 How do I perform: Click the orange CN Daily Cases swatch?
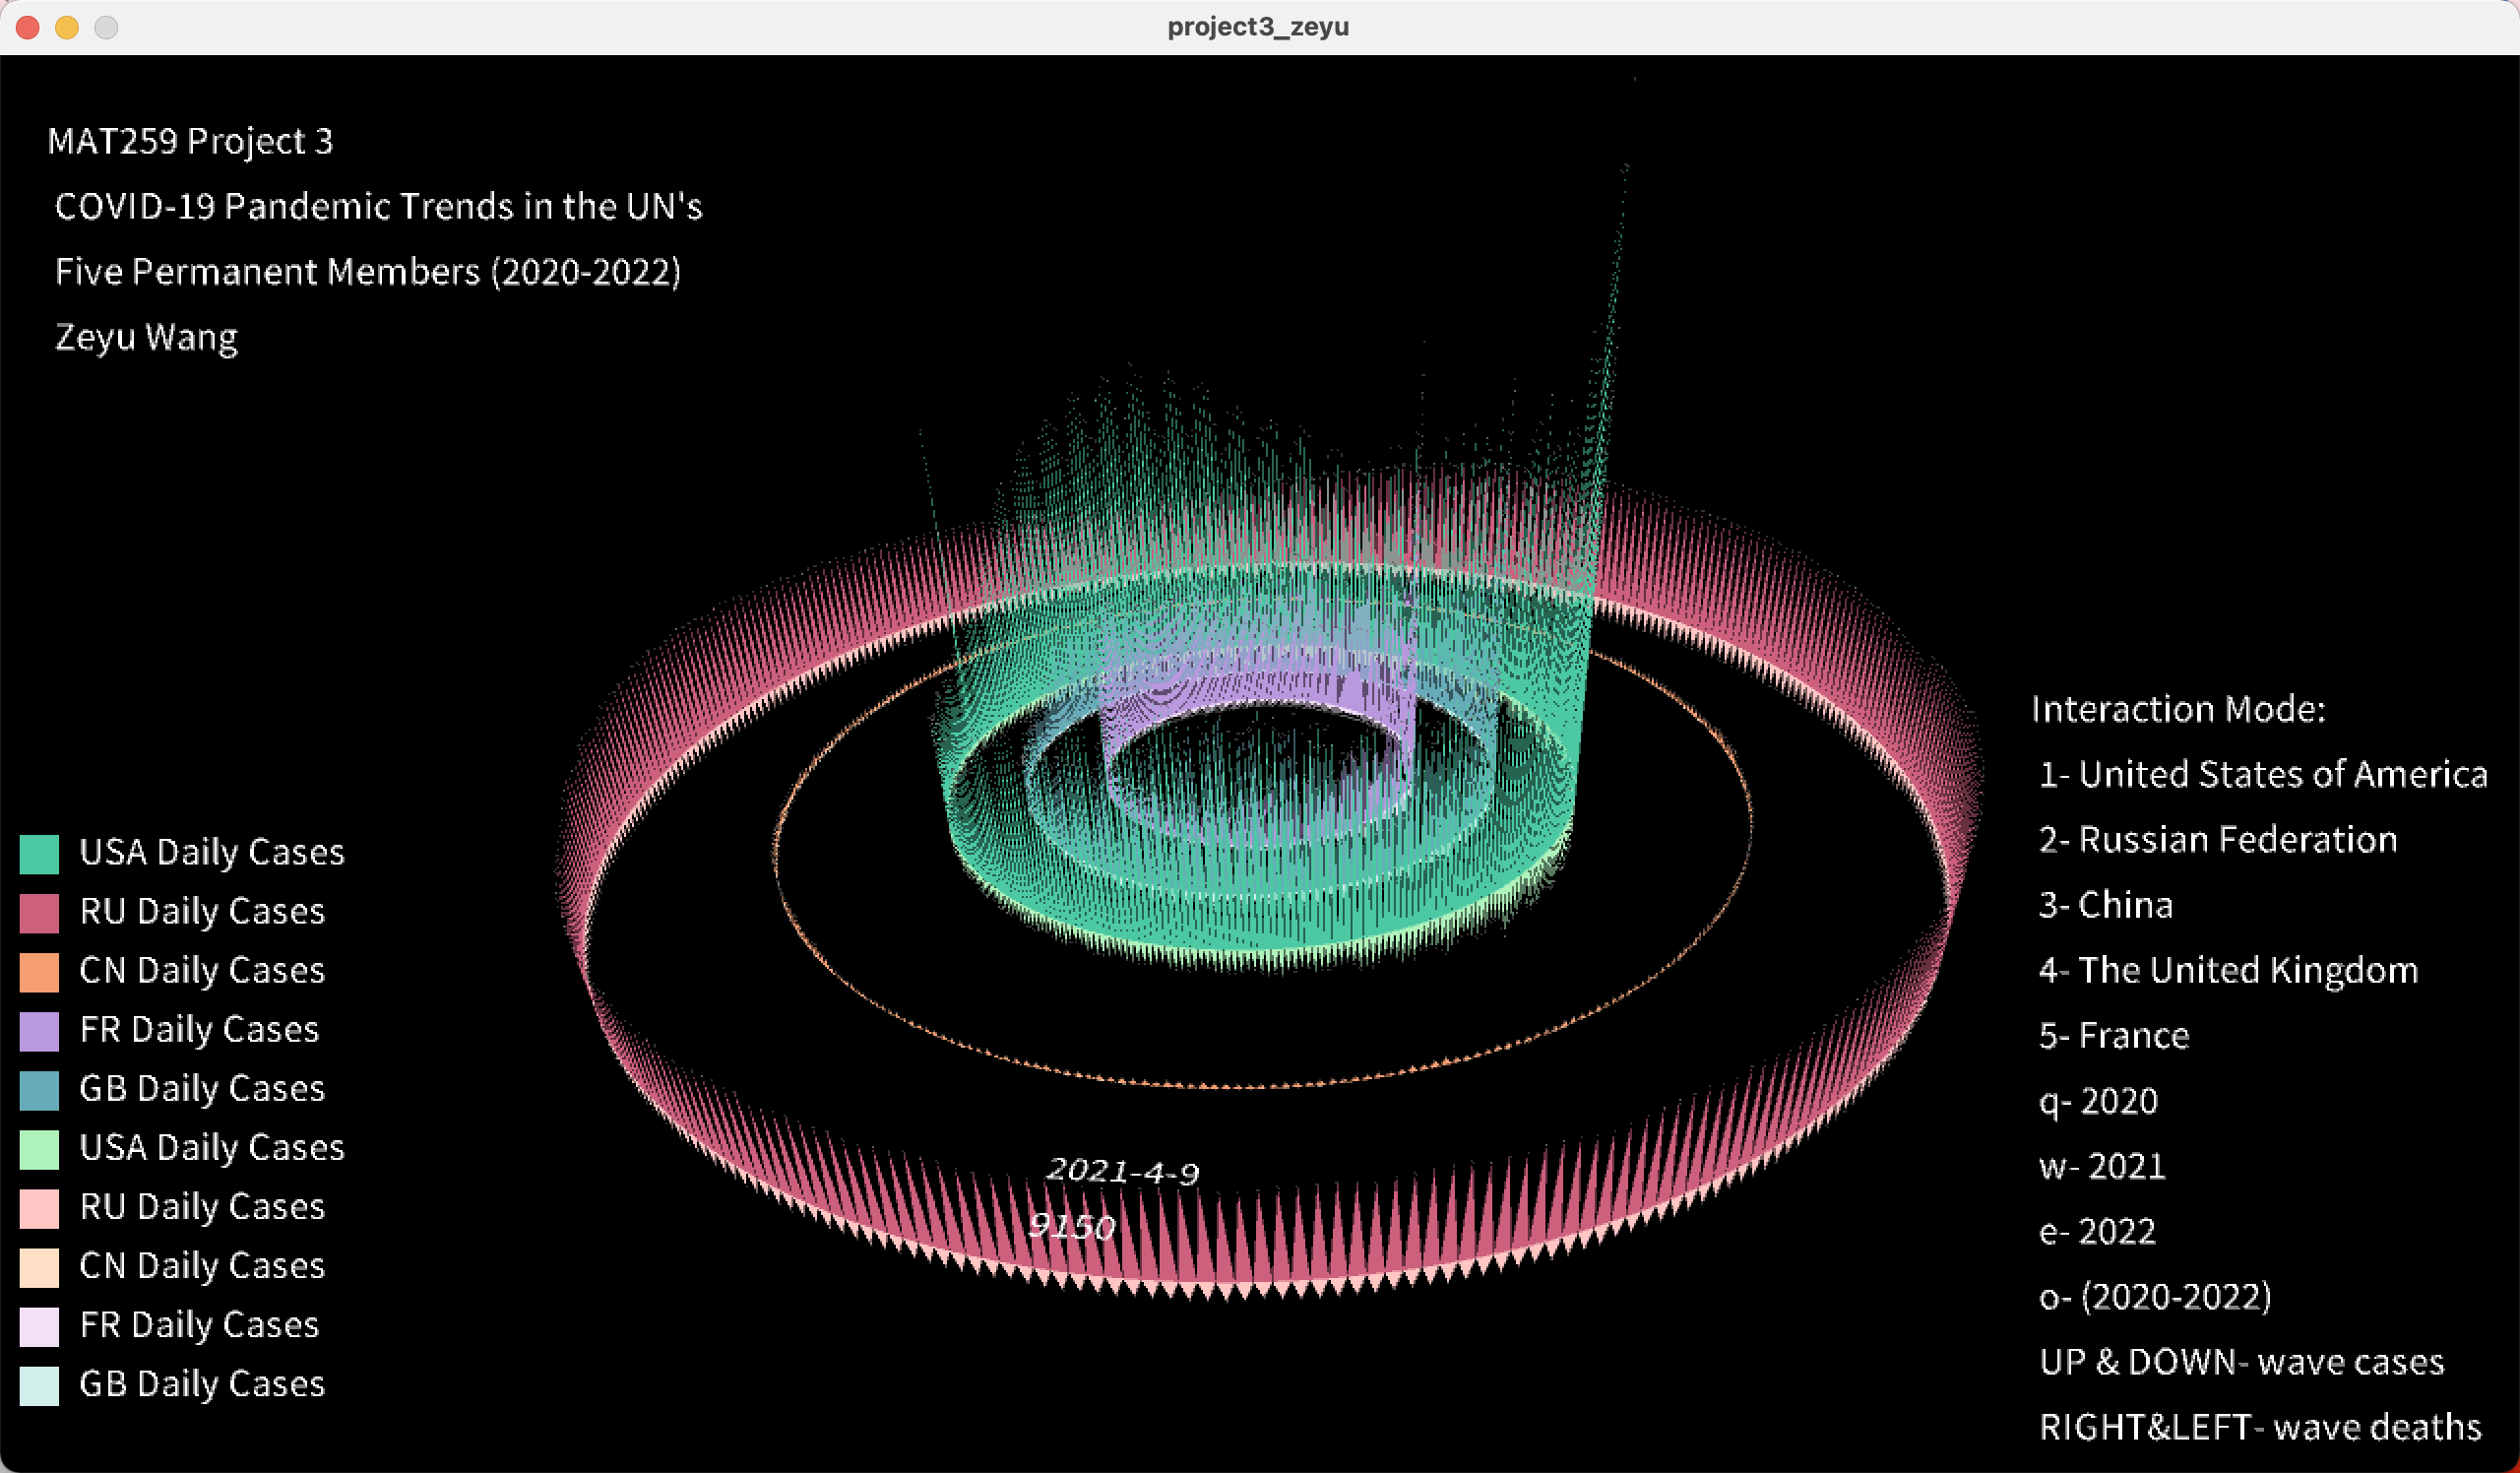coord(39,972)
